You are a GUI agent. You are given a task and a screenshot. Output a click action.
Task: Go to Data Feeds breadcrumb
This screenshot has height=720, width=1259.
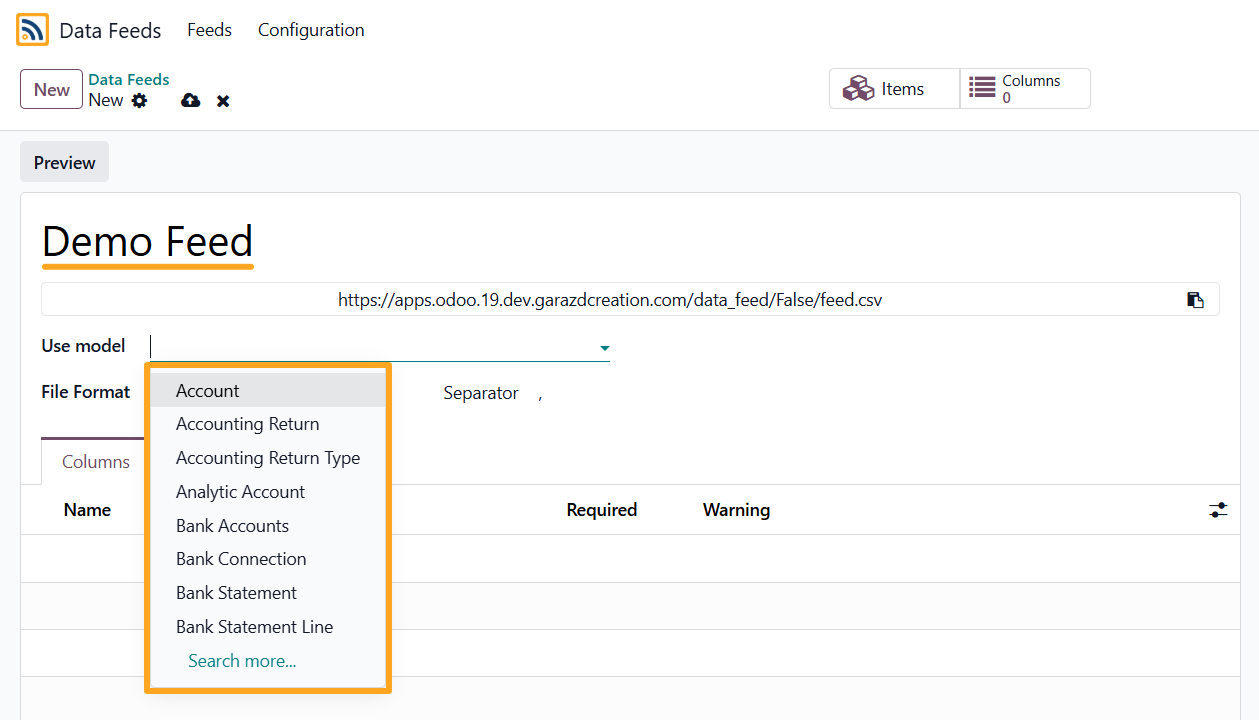[x=129, y=80]
